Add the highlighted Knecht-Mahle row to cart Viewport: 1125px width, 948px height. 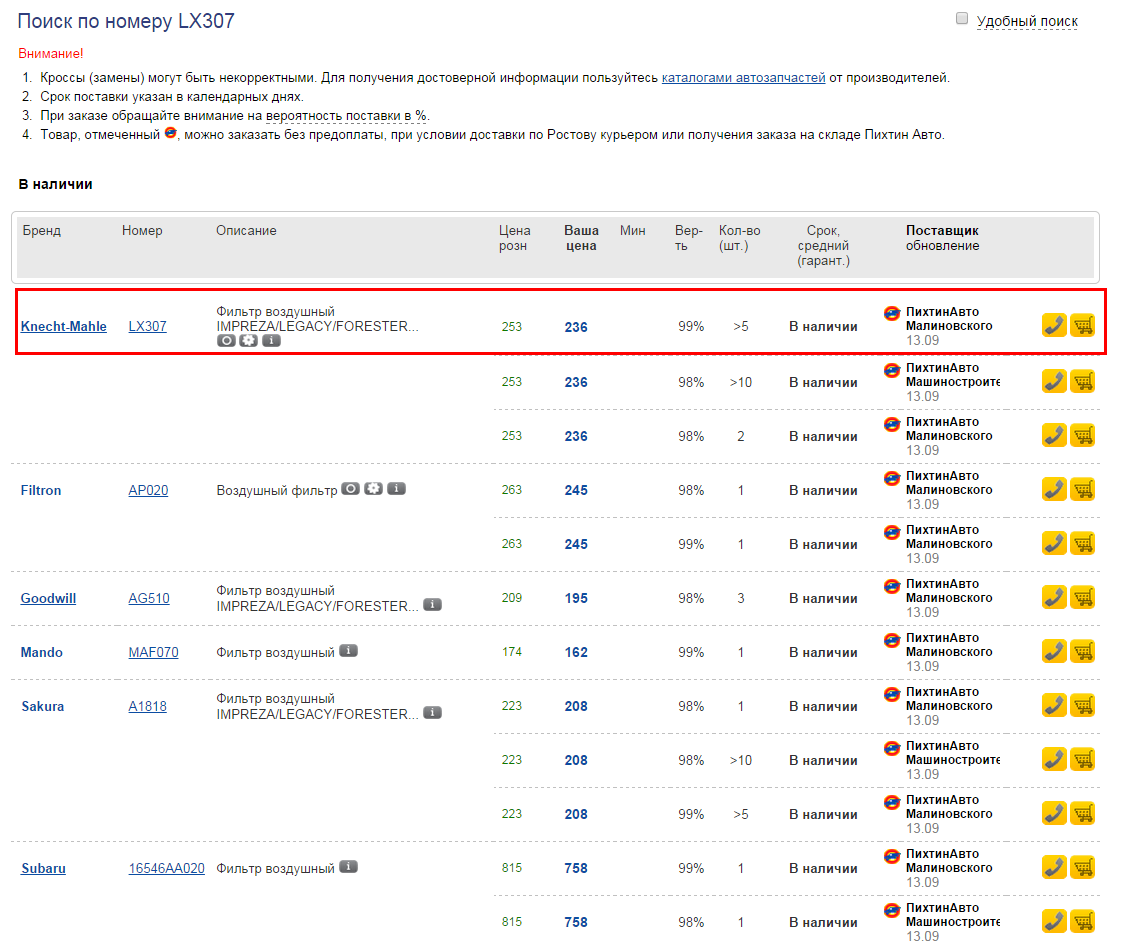click(x=1082, y=325)
